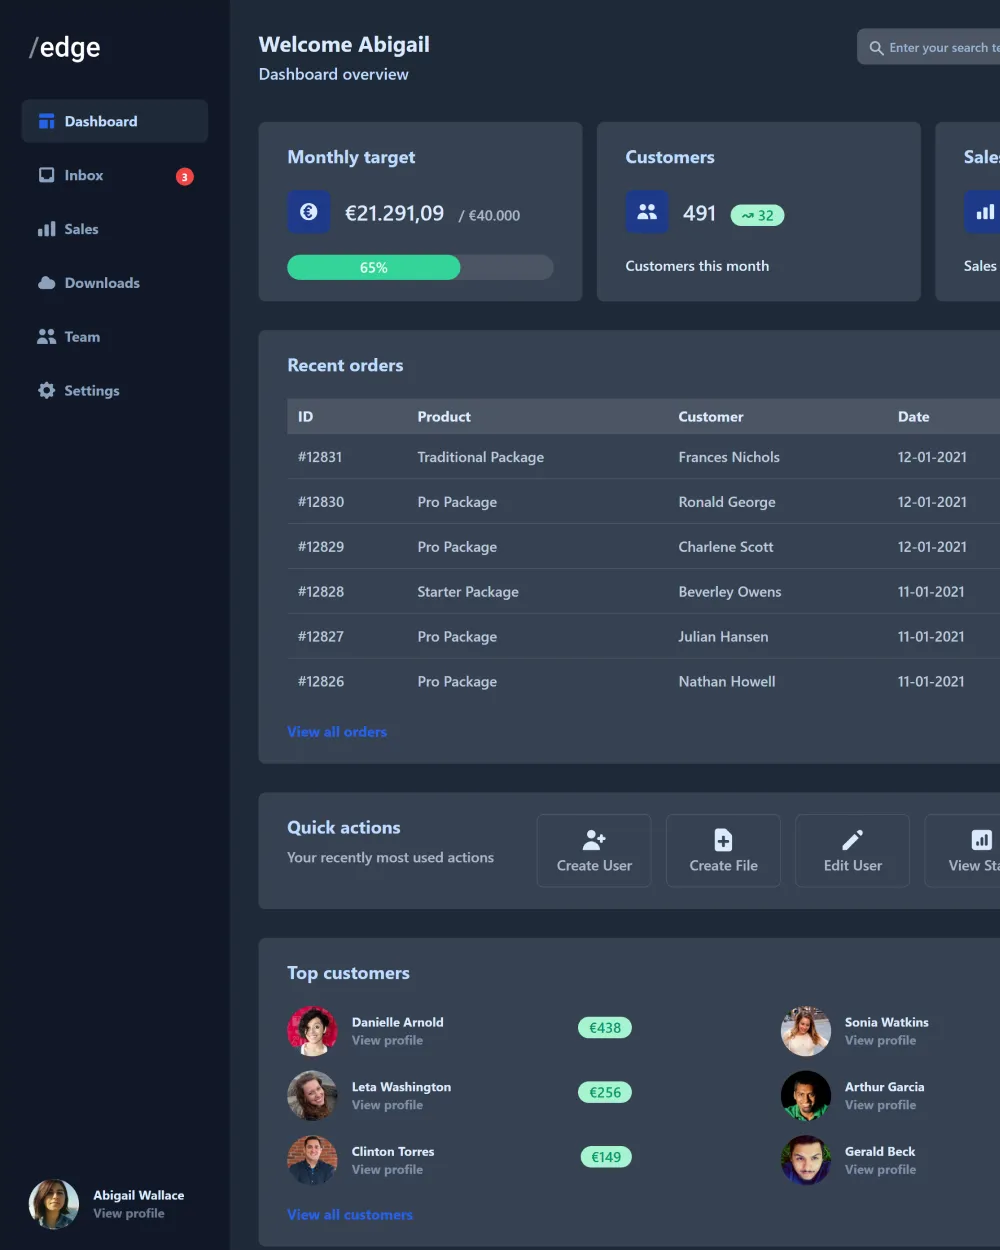1000x1250 pixels.
Task: Open Leta Washington's View profile link
Action: click(x=387, y=1105)
